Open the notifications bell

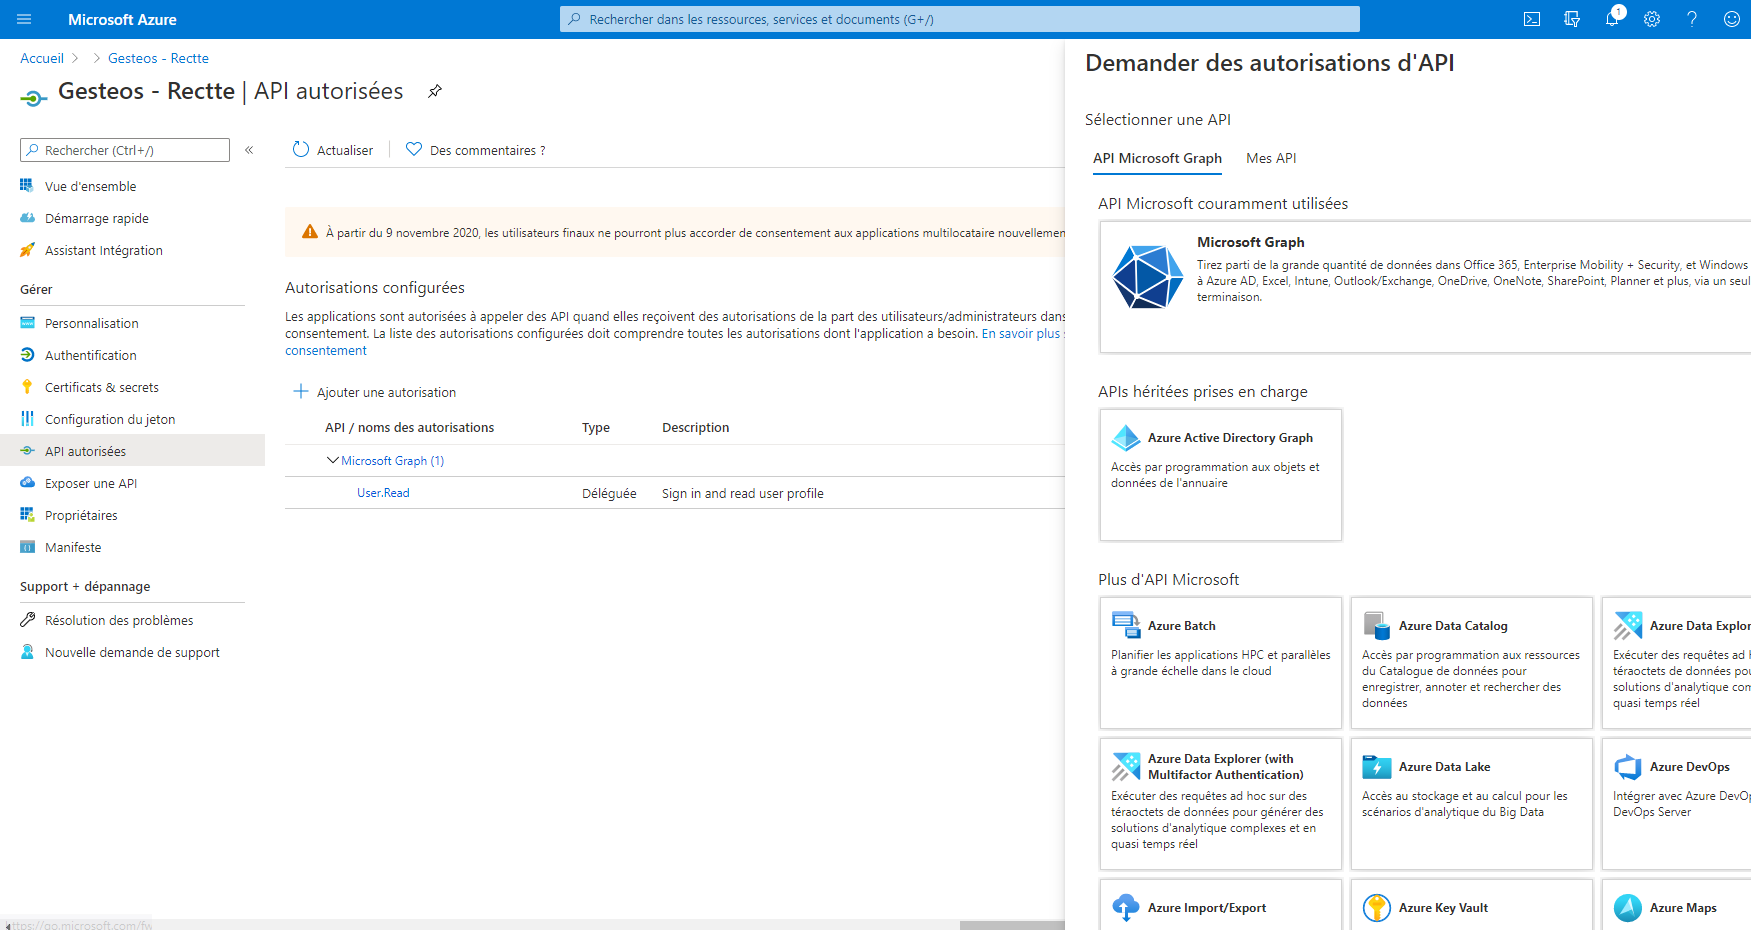[1611, 19]
